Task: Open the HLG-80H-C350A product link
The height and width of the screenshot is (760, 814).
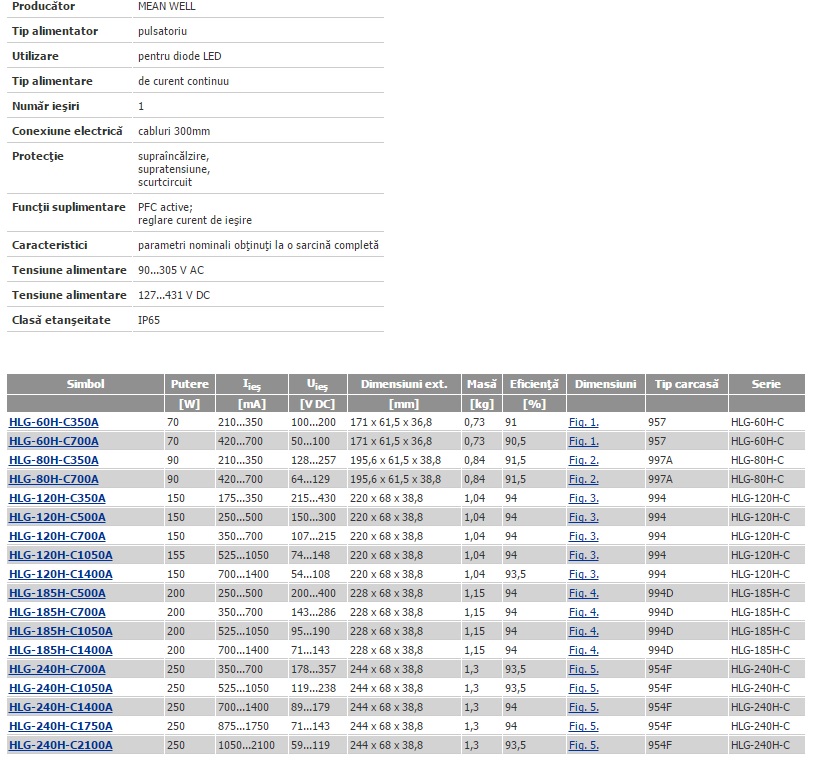Action: (54, 460)
